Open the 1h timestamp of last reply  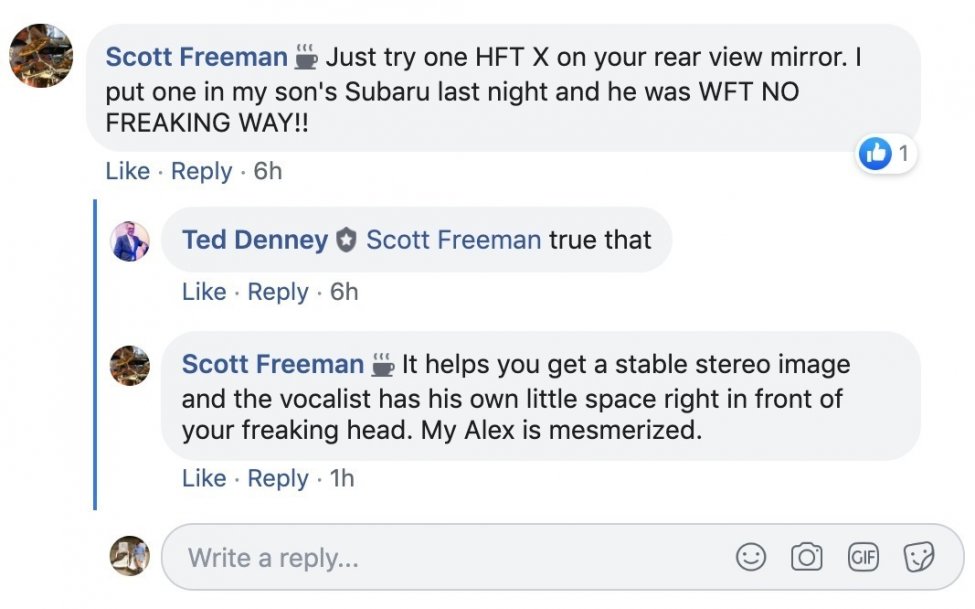342,478
